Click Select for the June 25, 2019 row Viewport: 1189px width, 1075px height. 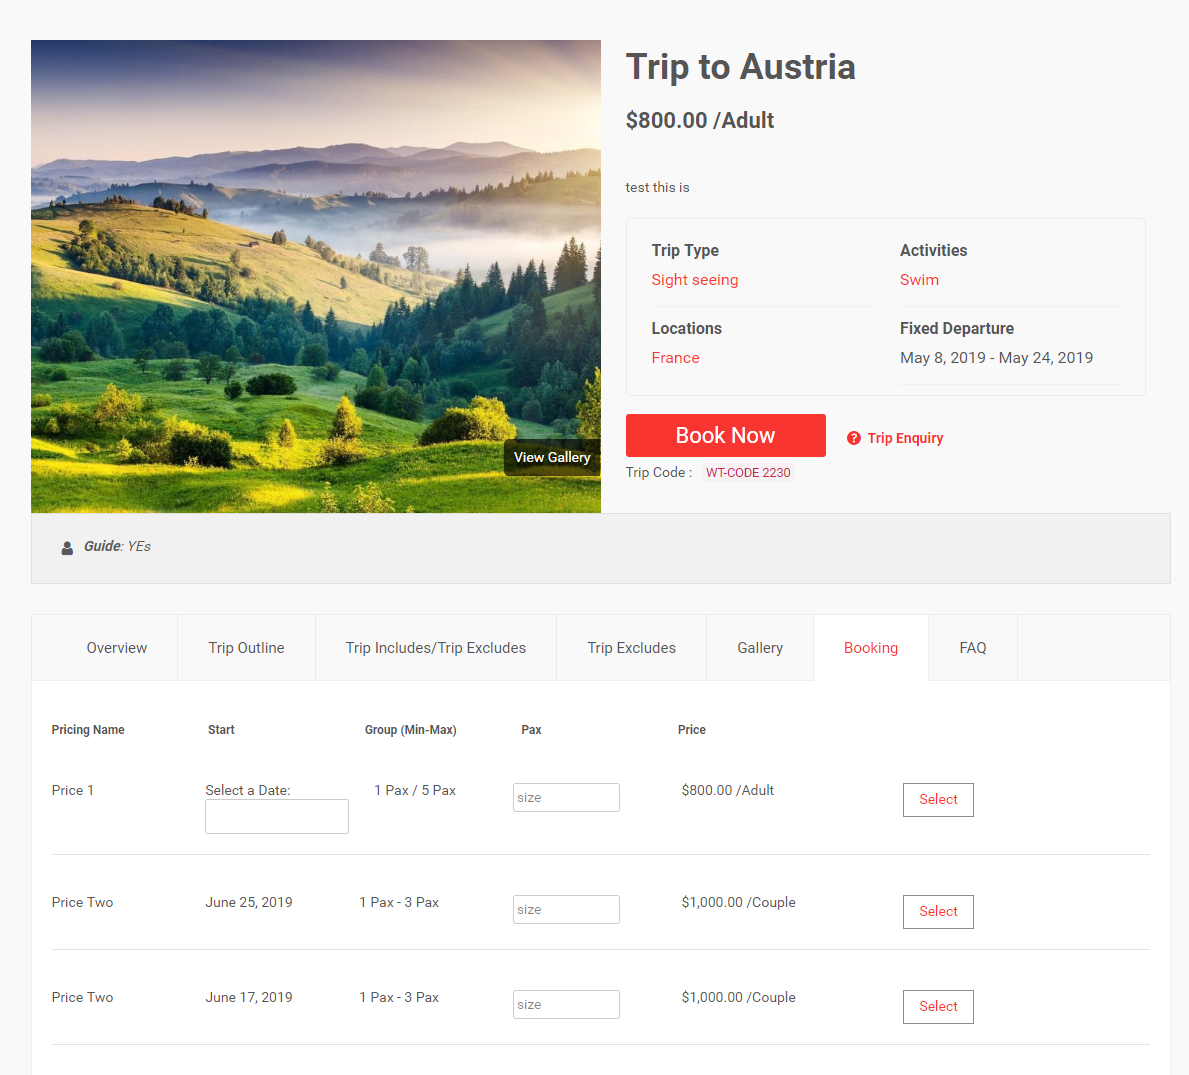coord(938,912)
